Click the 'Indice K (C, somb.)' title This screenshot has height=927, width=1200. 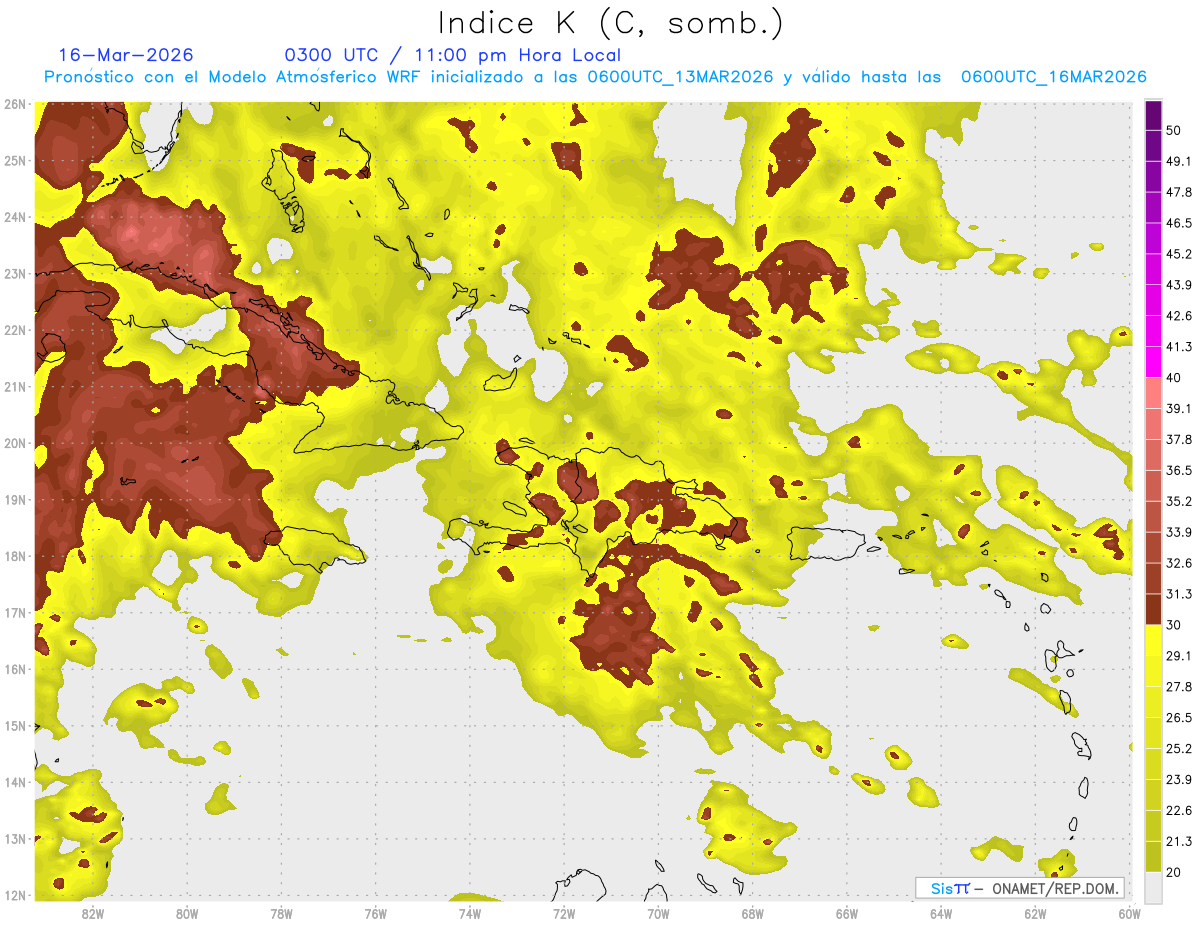[611, 23]
